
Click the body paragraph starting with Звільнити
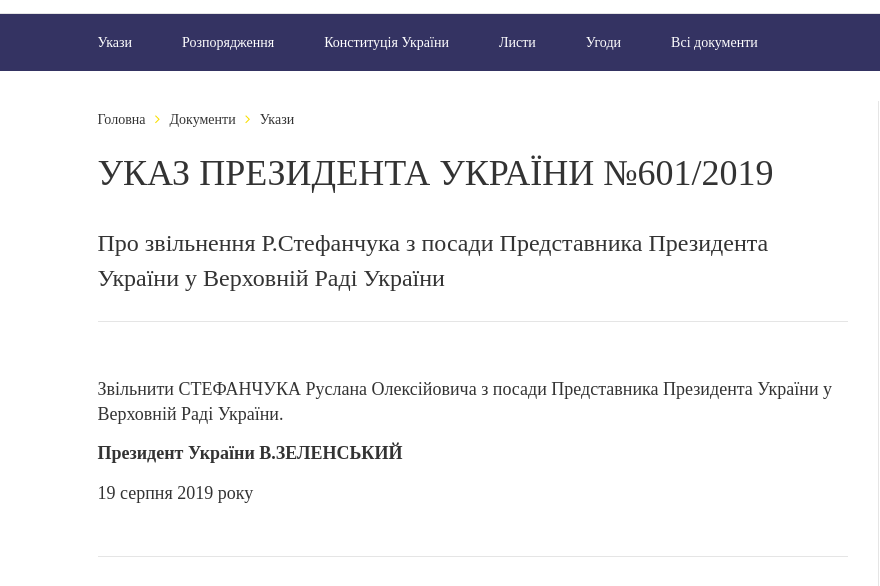click(x=464, y=401)
